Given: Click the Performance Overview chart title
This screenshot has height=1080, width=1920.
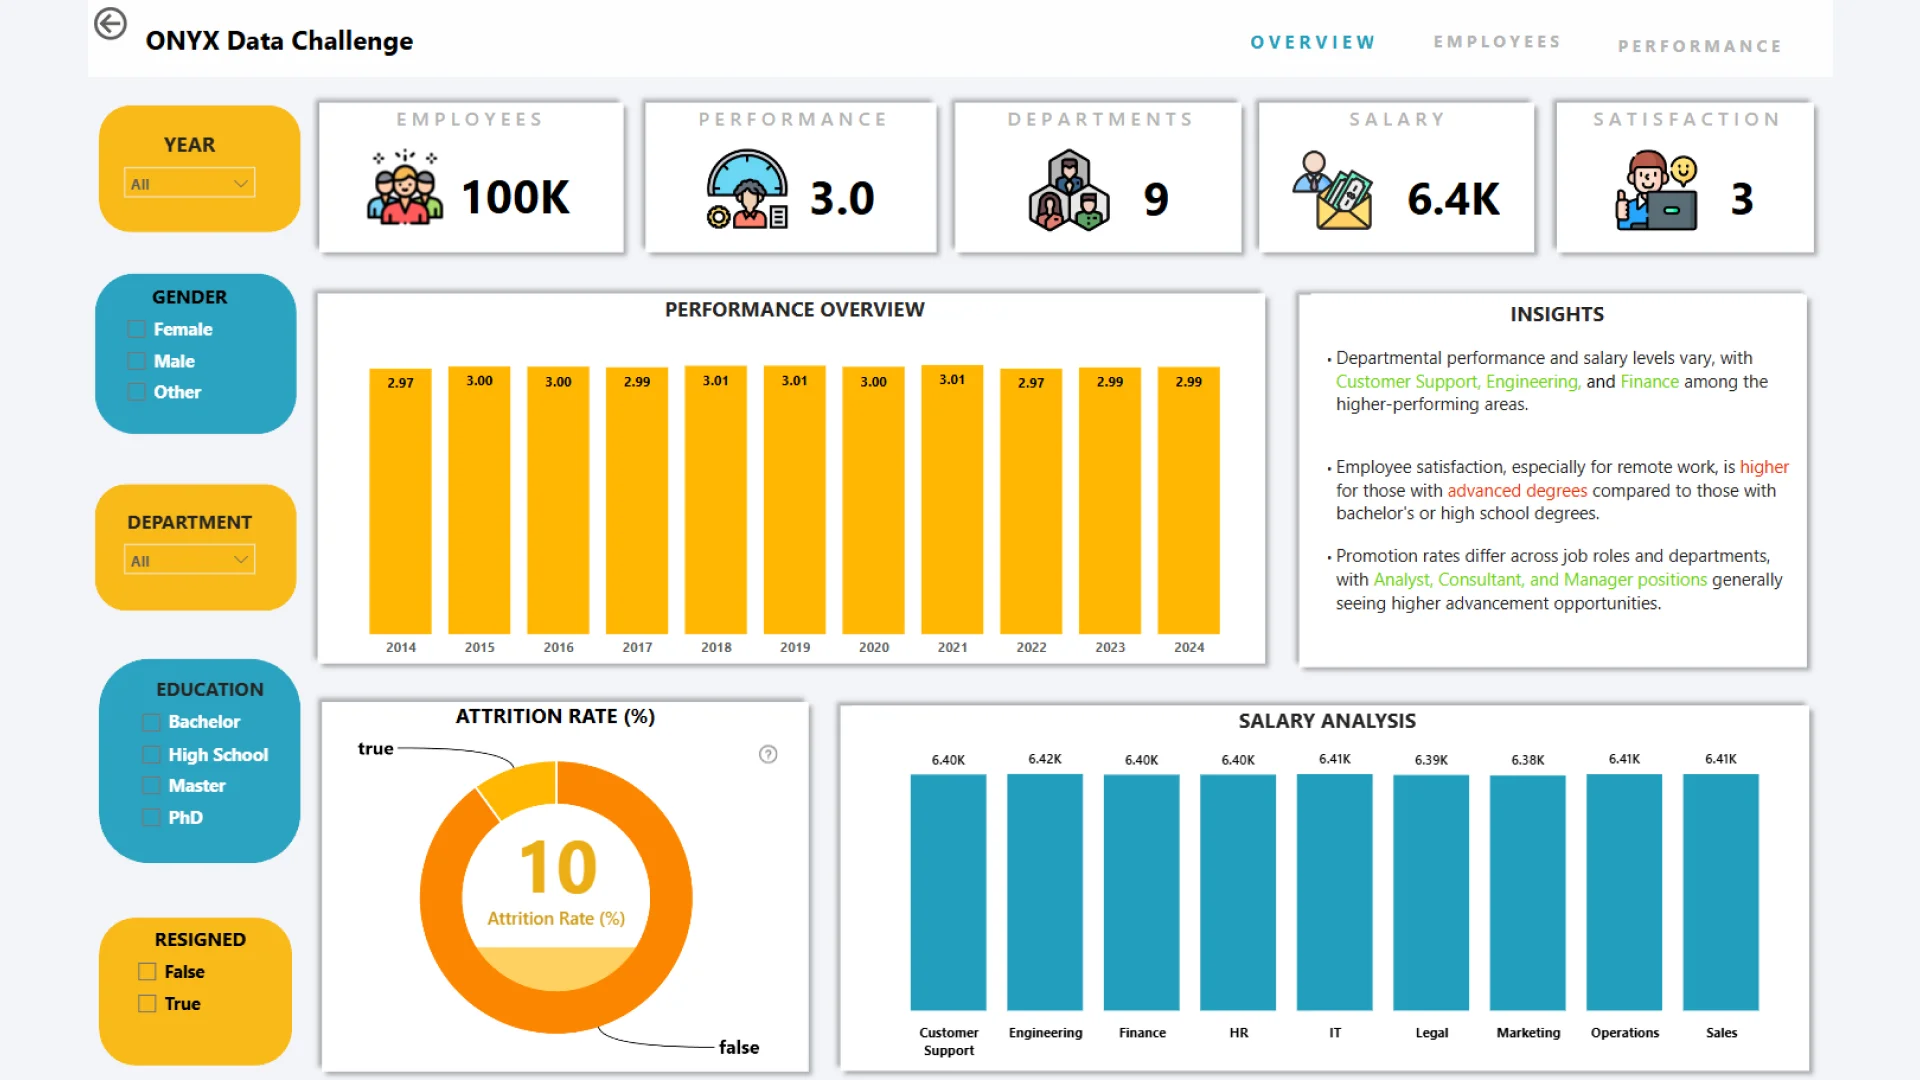Looking at the screenshot, I should pos(795,310).
